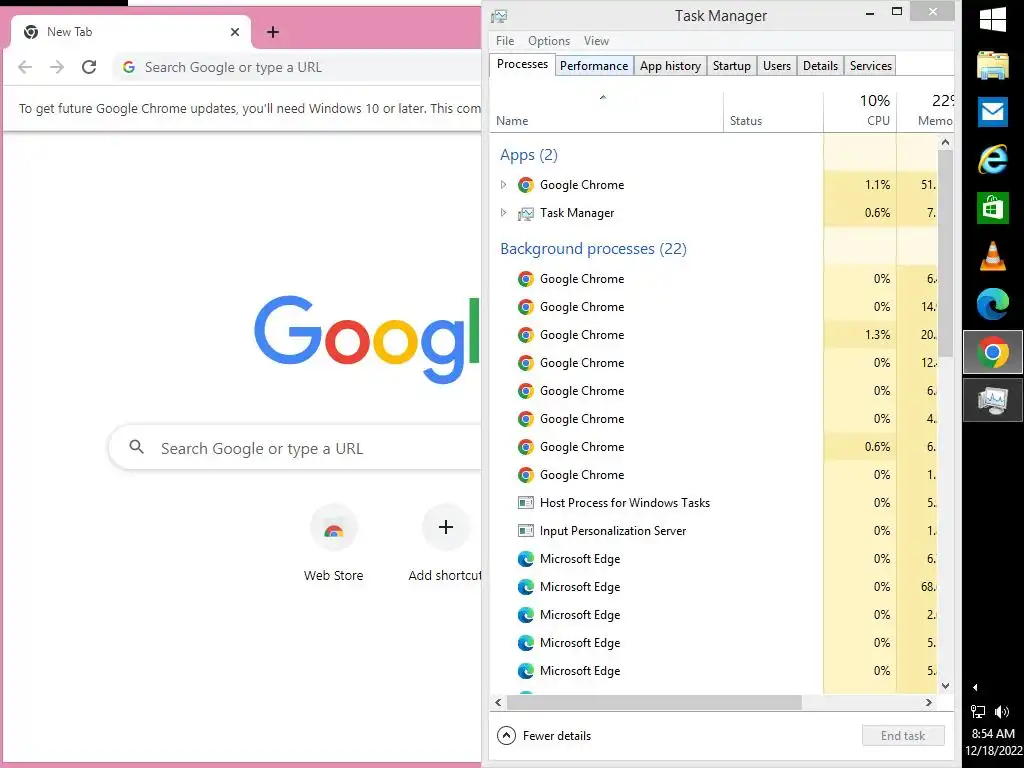Viewport: 1024px width, 768px height.
Task: Sort by the Memory column header
Action: click(925, 112)
